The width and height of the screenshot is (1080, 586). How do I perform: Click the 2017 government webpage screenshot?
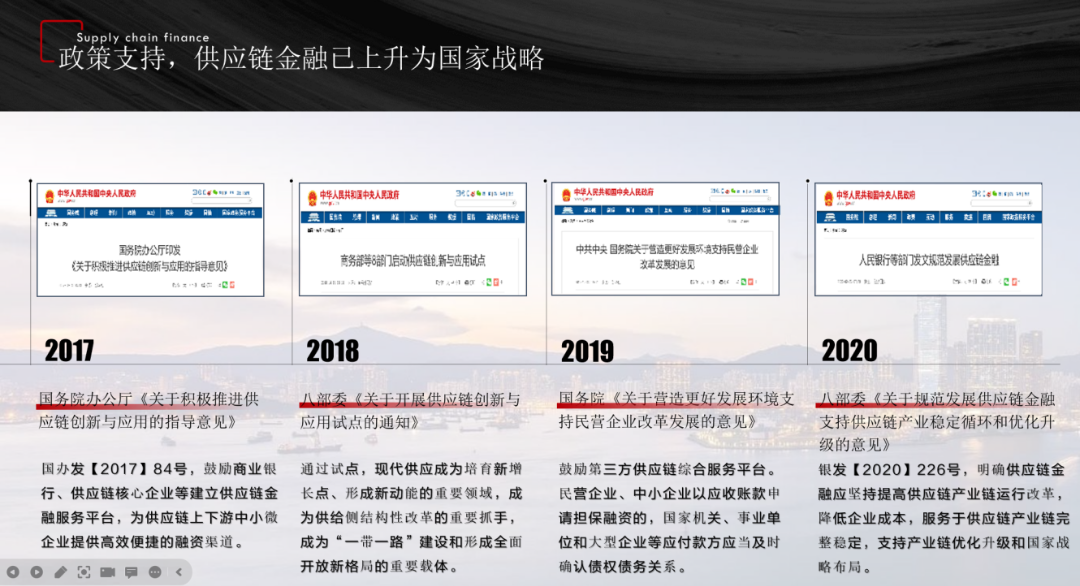[x=150, y=239]
